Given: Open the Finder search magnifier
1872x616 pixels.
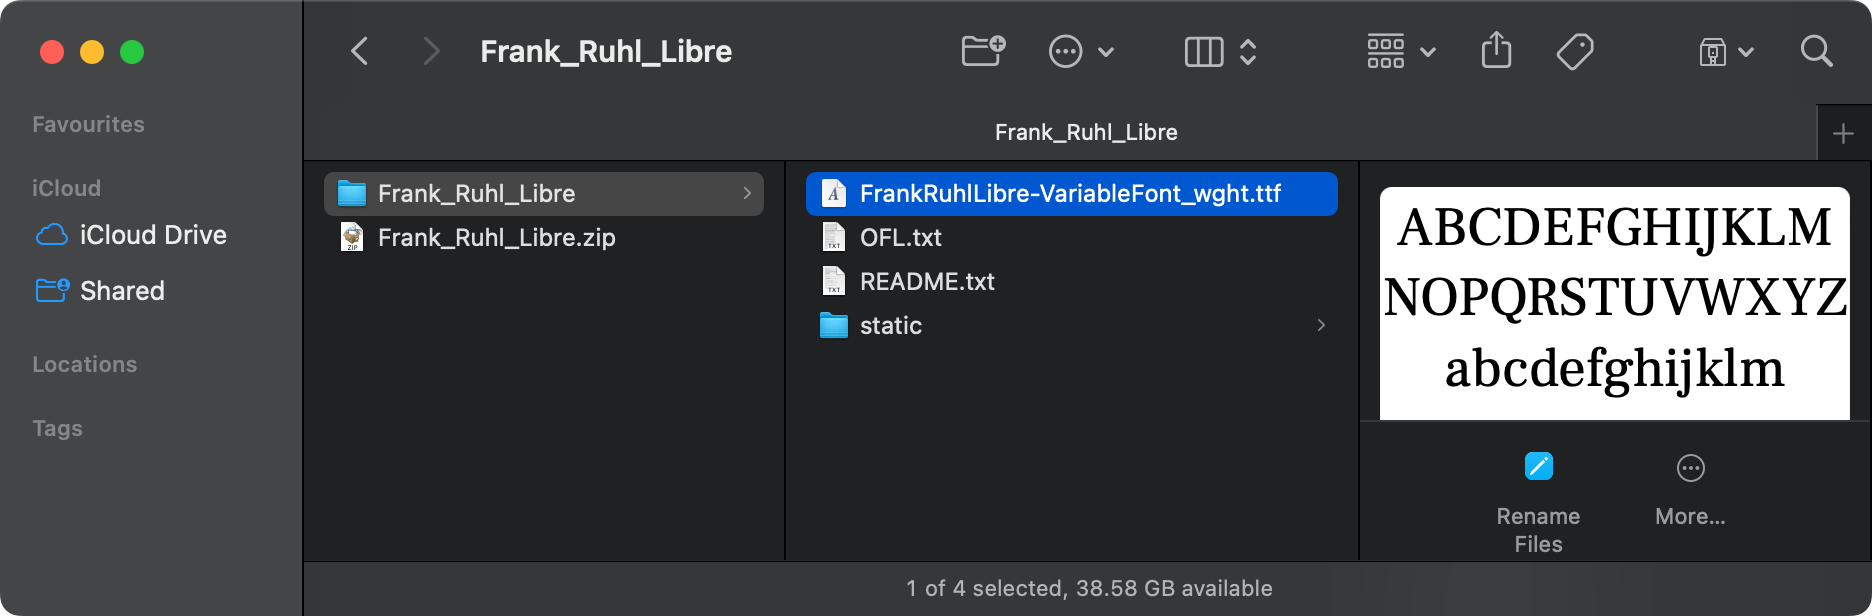Looking at the screenshot, I should (1816, 51).
